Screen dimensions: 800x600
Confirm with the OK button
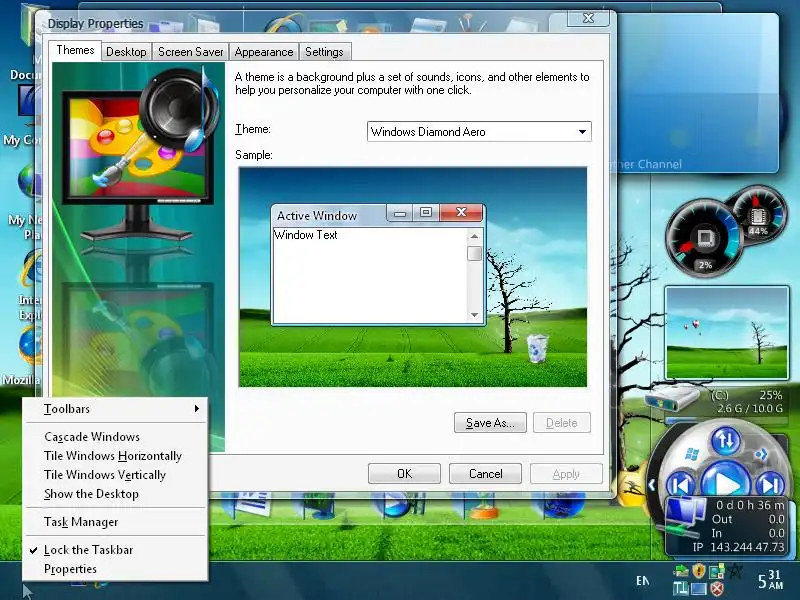(x=404, y=474)
